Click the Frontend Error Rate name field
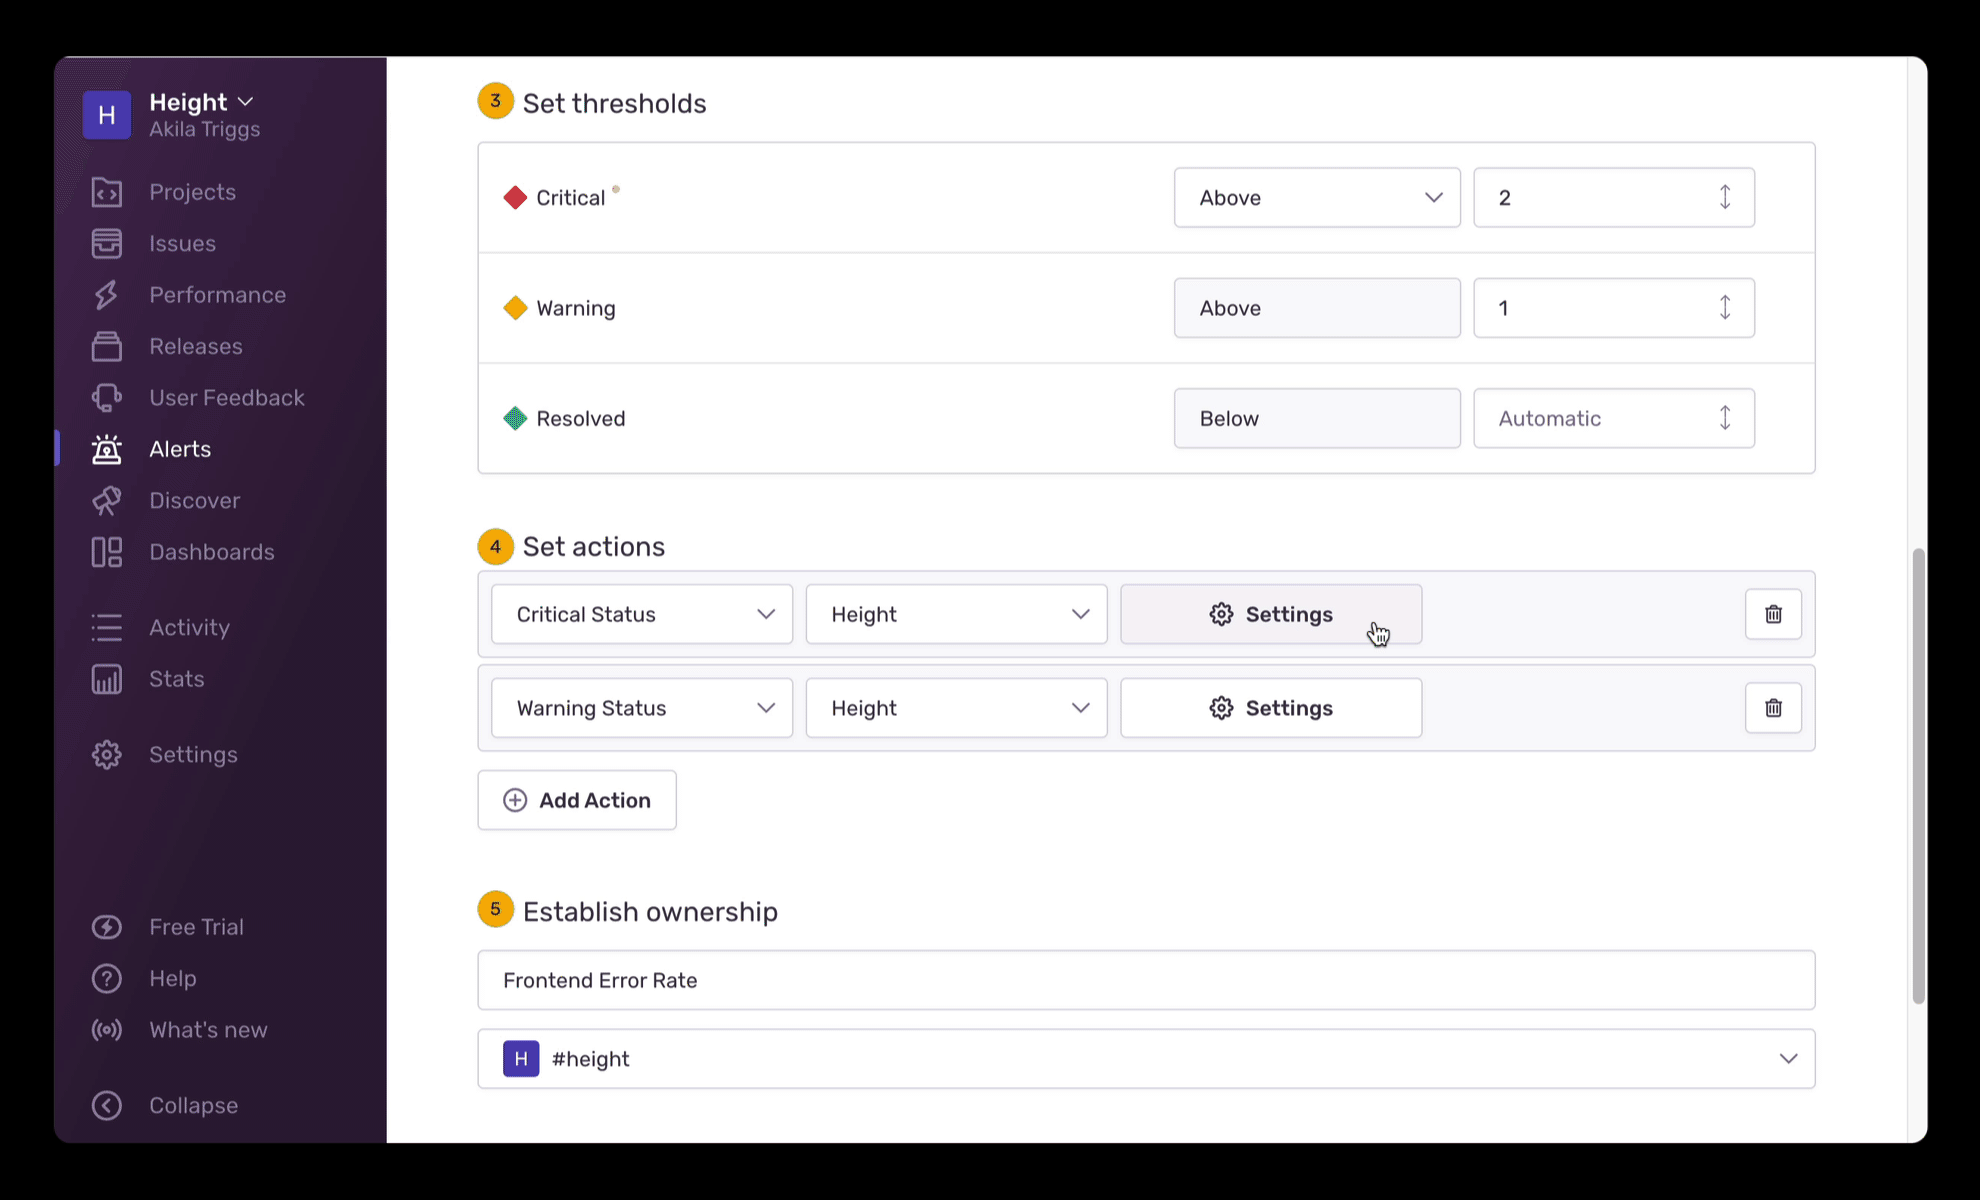 coord(1146,980)
